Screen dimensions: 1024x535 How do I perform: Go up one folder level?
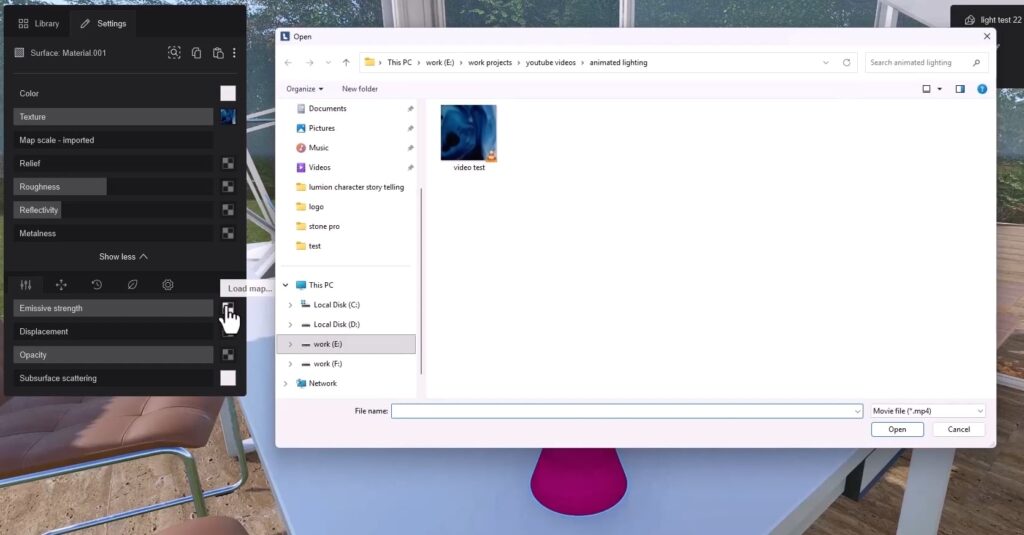tap(346, 63)
